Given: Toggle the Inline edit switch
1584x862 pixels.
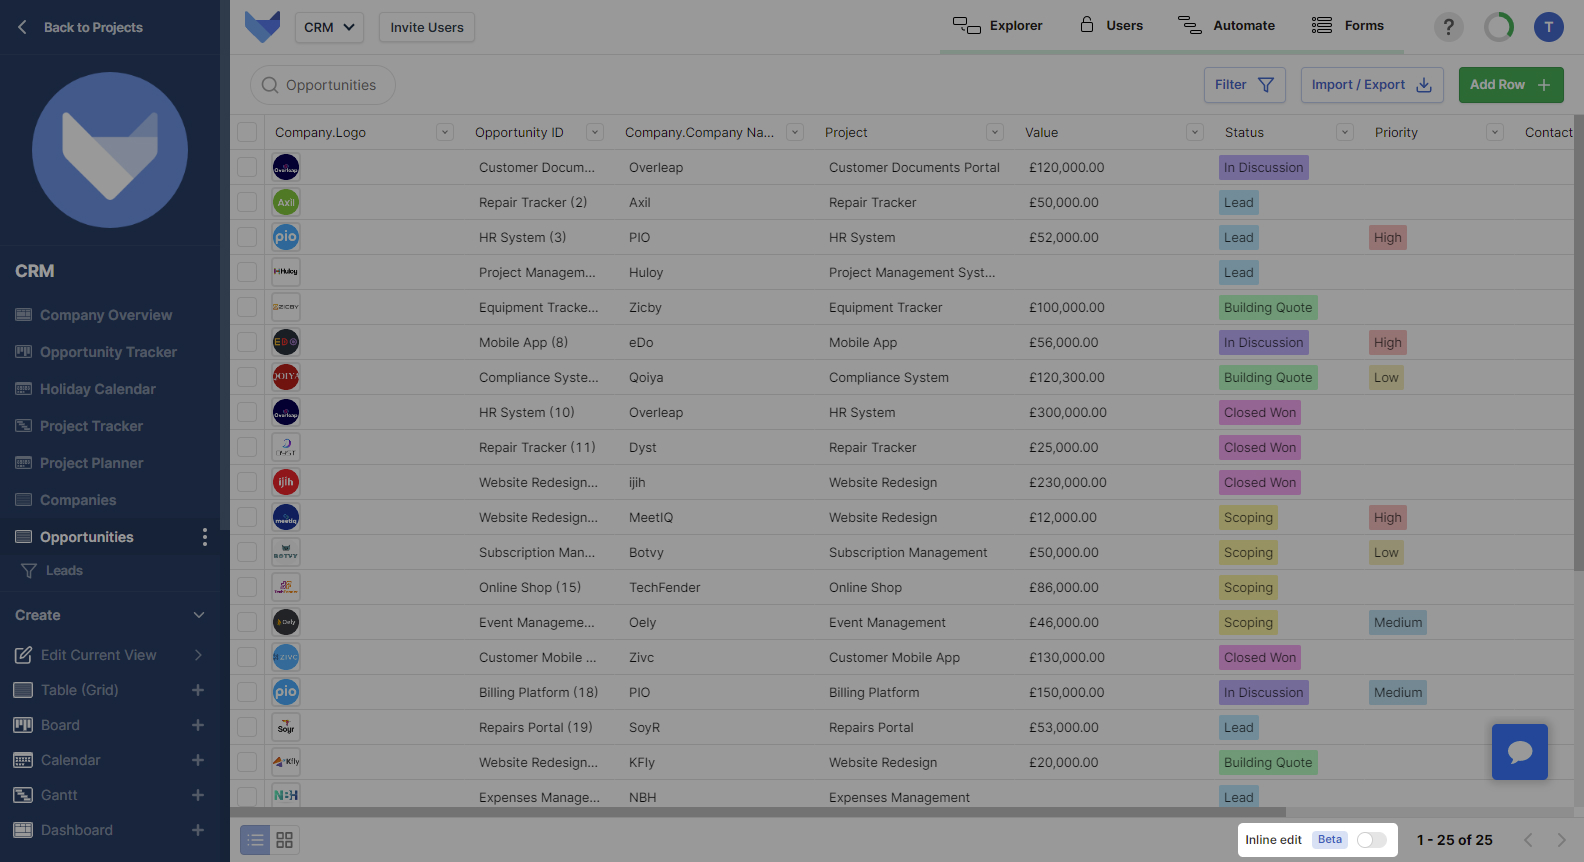Looking at the screenshot, I should 1372,840.
